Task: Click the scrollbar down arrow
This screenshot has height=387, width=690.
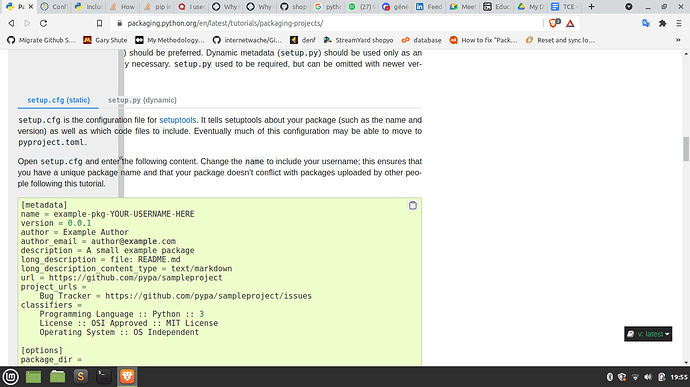Action: point(686,362)
